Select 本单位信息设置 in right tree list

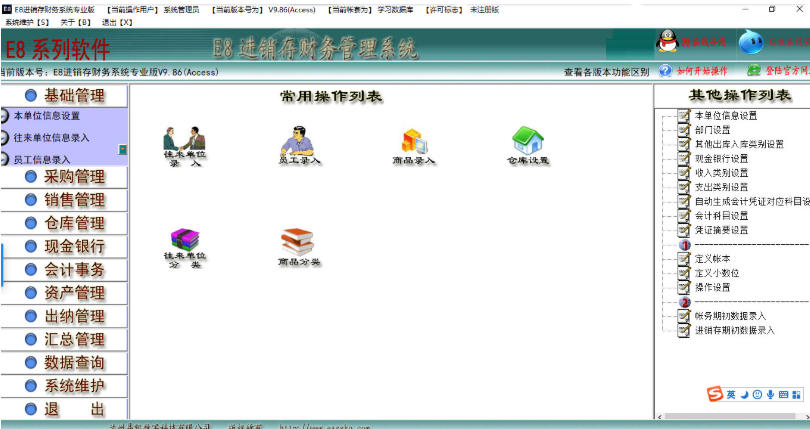[726, 116]
